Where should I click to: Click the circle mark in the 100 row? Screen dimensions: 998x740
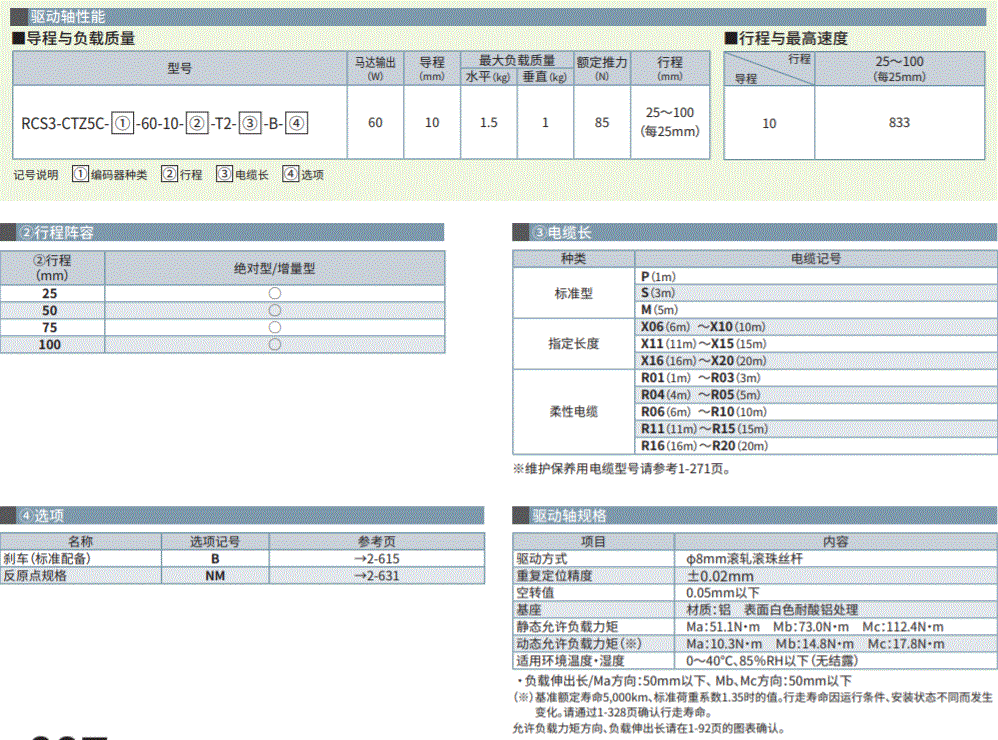pos(275,344)
